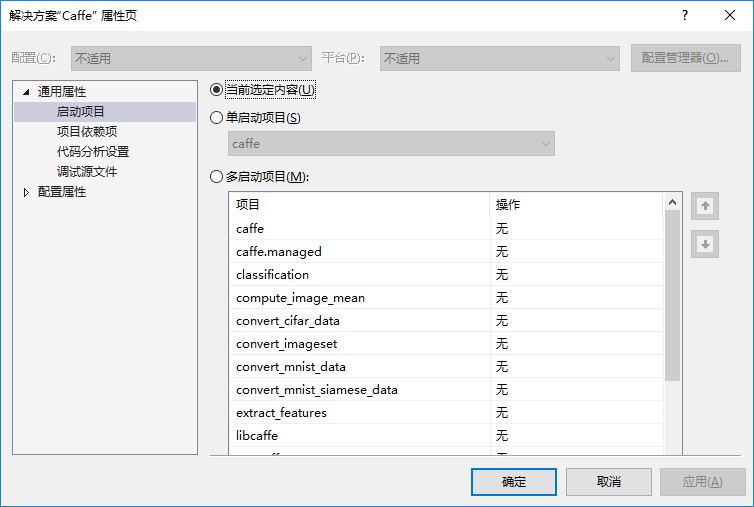
Task: Expand the 配置属性 tree node
Action: click(26, 192)
